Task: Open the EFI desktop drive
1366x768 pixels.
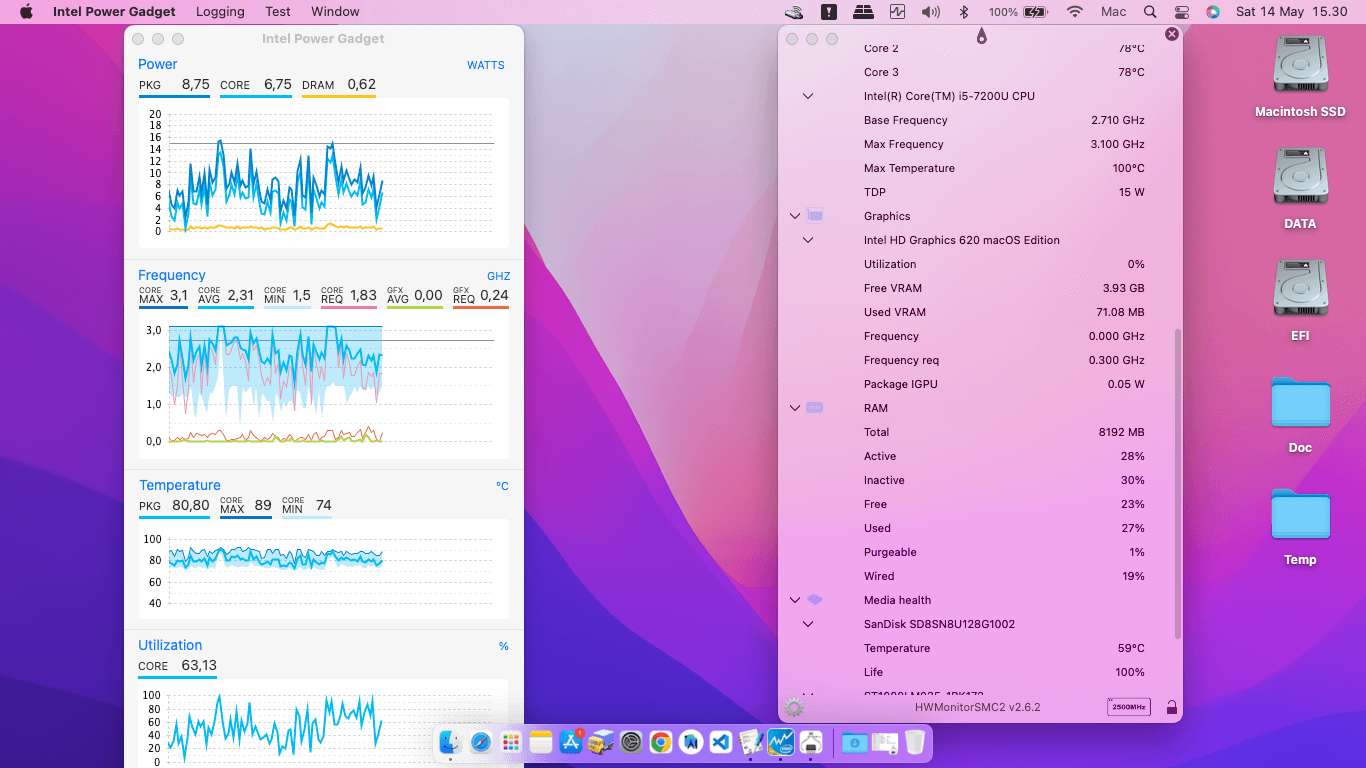Action: [x=1300, y=289]
